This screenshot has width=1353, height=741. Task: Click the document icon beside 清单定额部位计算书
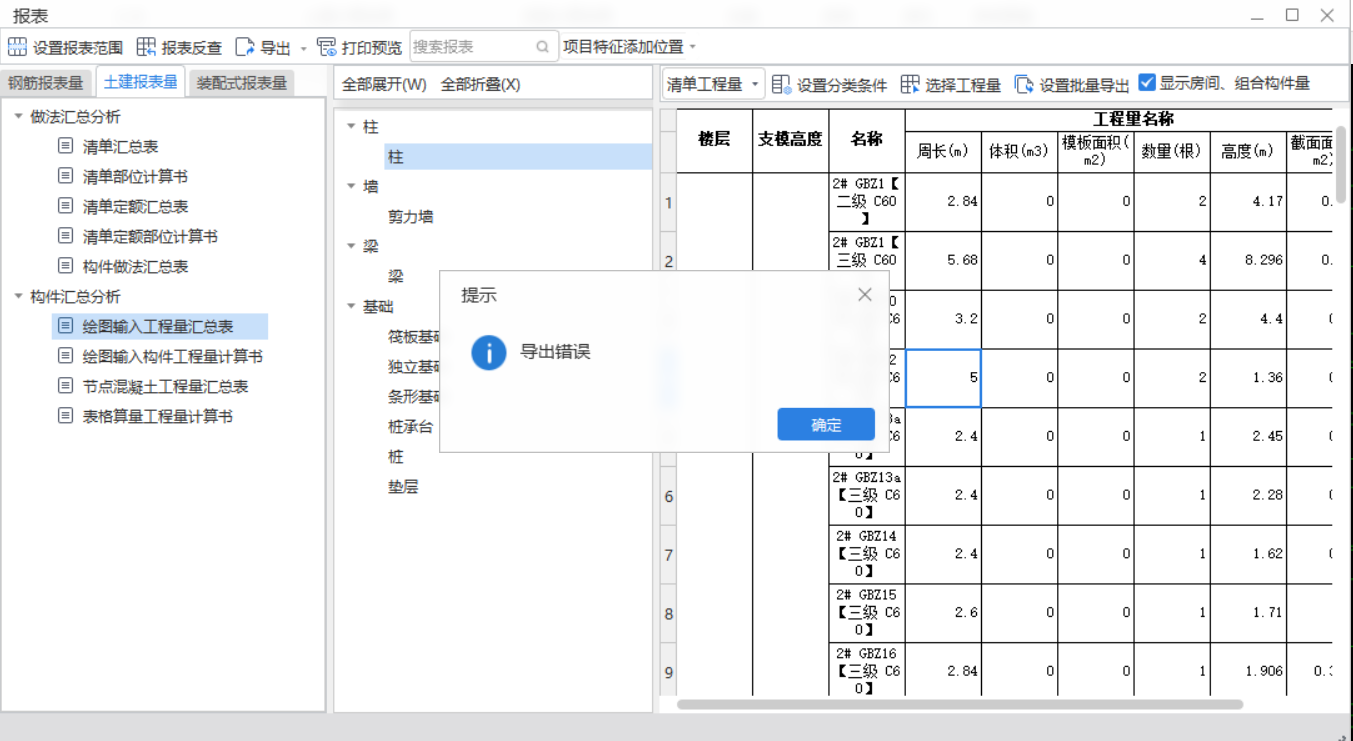pyautogui.click(x=66, y=236)
